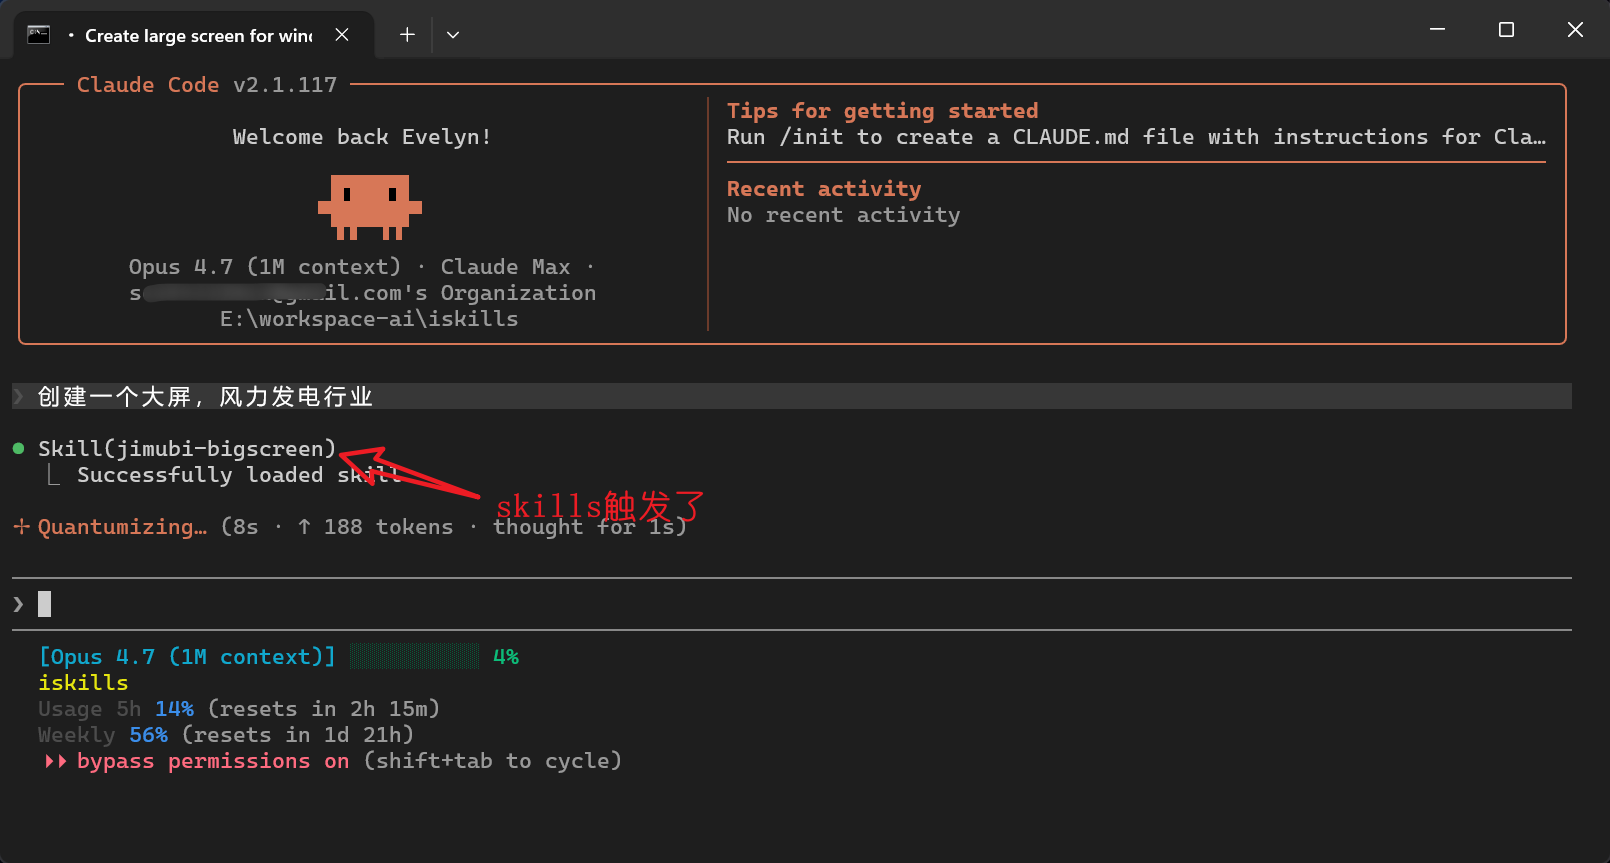Open the tab profile dropdown menu
Viewport: 1610px width, 863px height.
(x=453, y=35)
